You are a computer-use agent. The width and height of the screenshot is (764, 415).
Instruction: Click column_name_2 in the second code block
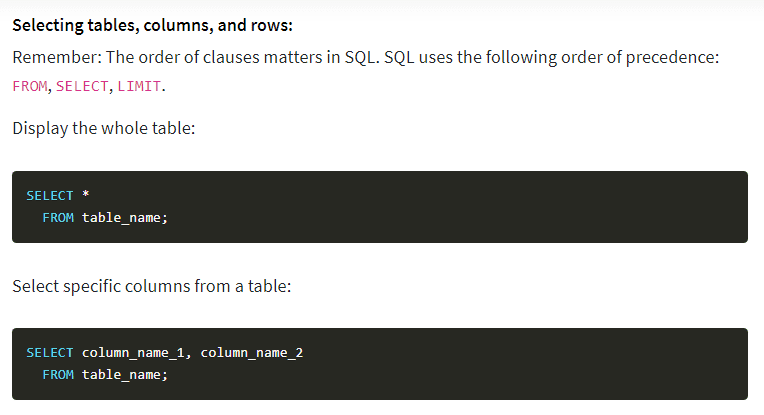(x=252, y=353)
